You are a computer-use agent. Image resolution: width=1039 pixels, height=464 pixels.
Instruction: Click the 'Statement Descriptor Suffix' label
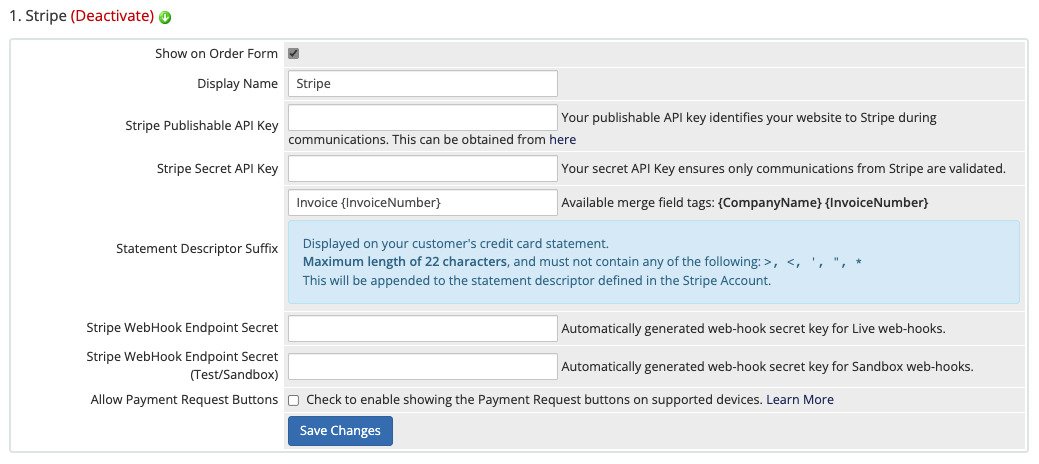pos(197,249)
